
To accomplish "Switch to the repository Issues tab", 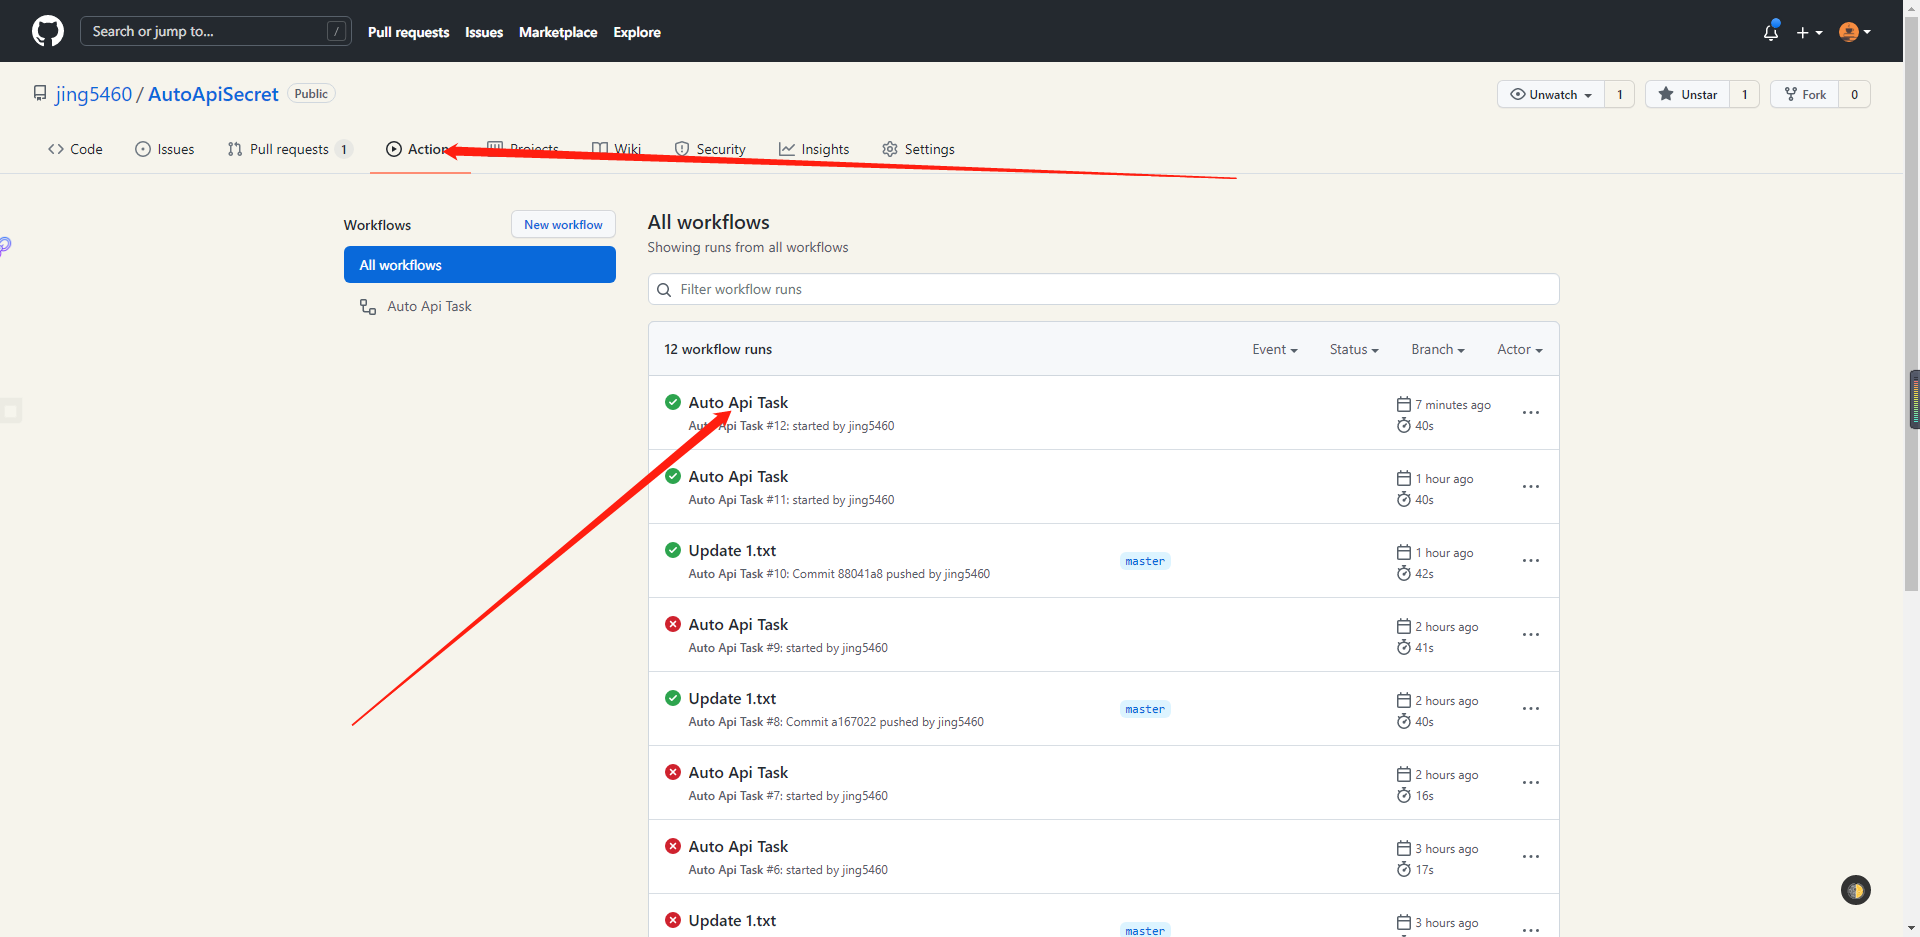I will (x=165, y=149).
